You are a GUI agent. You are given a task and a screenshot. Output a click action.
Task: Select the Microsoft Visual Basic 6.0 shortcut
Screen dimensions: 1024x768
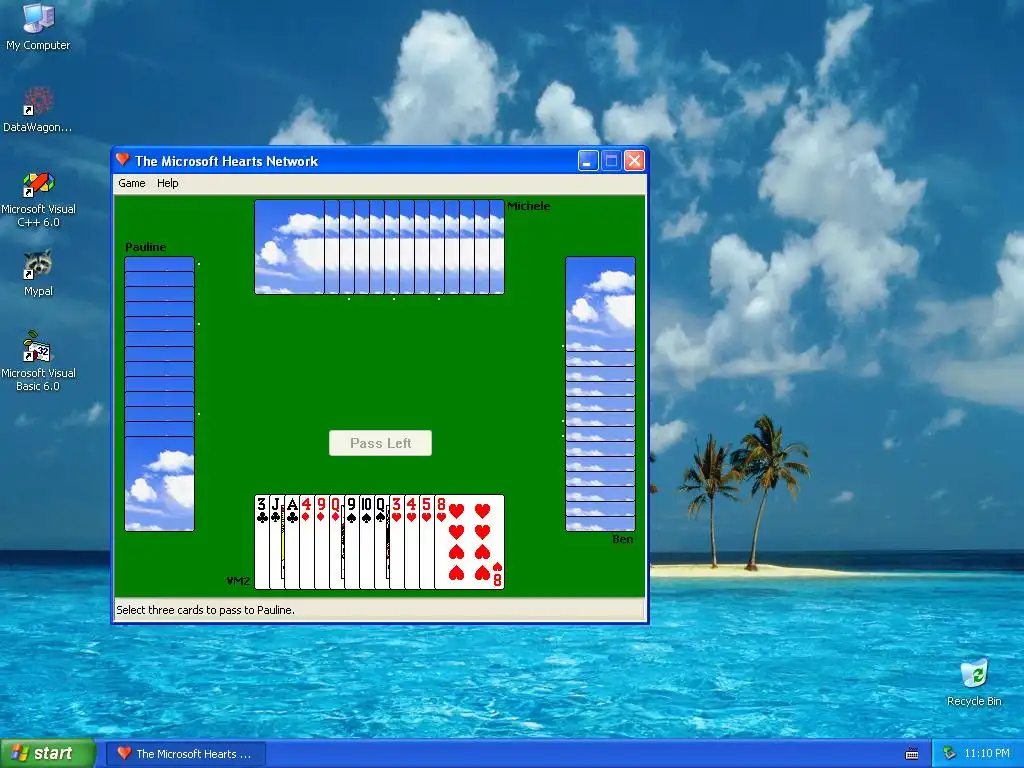(x=38, y=362)
